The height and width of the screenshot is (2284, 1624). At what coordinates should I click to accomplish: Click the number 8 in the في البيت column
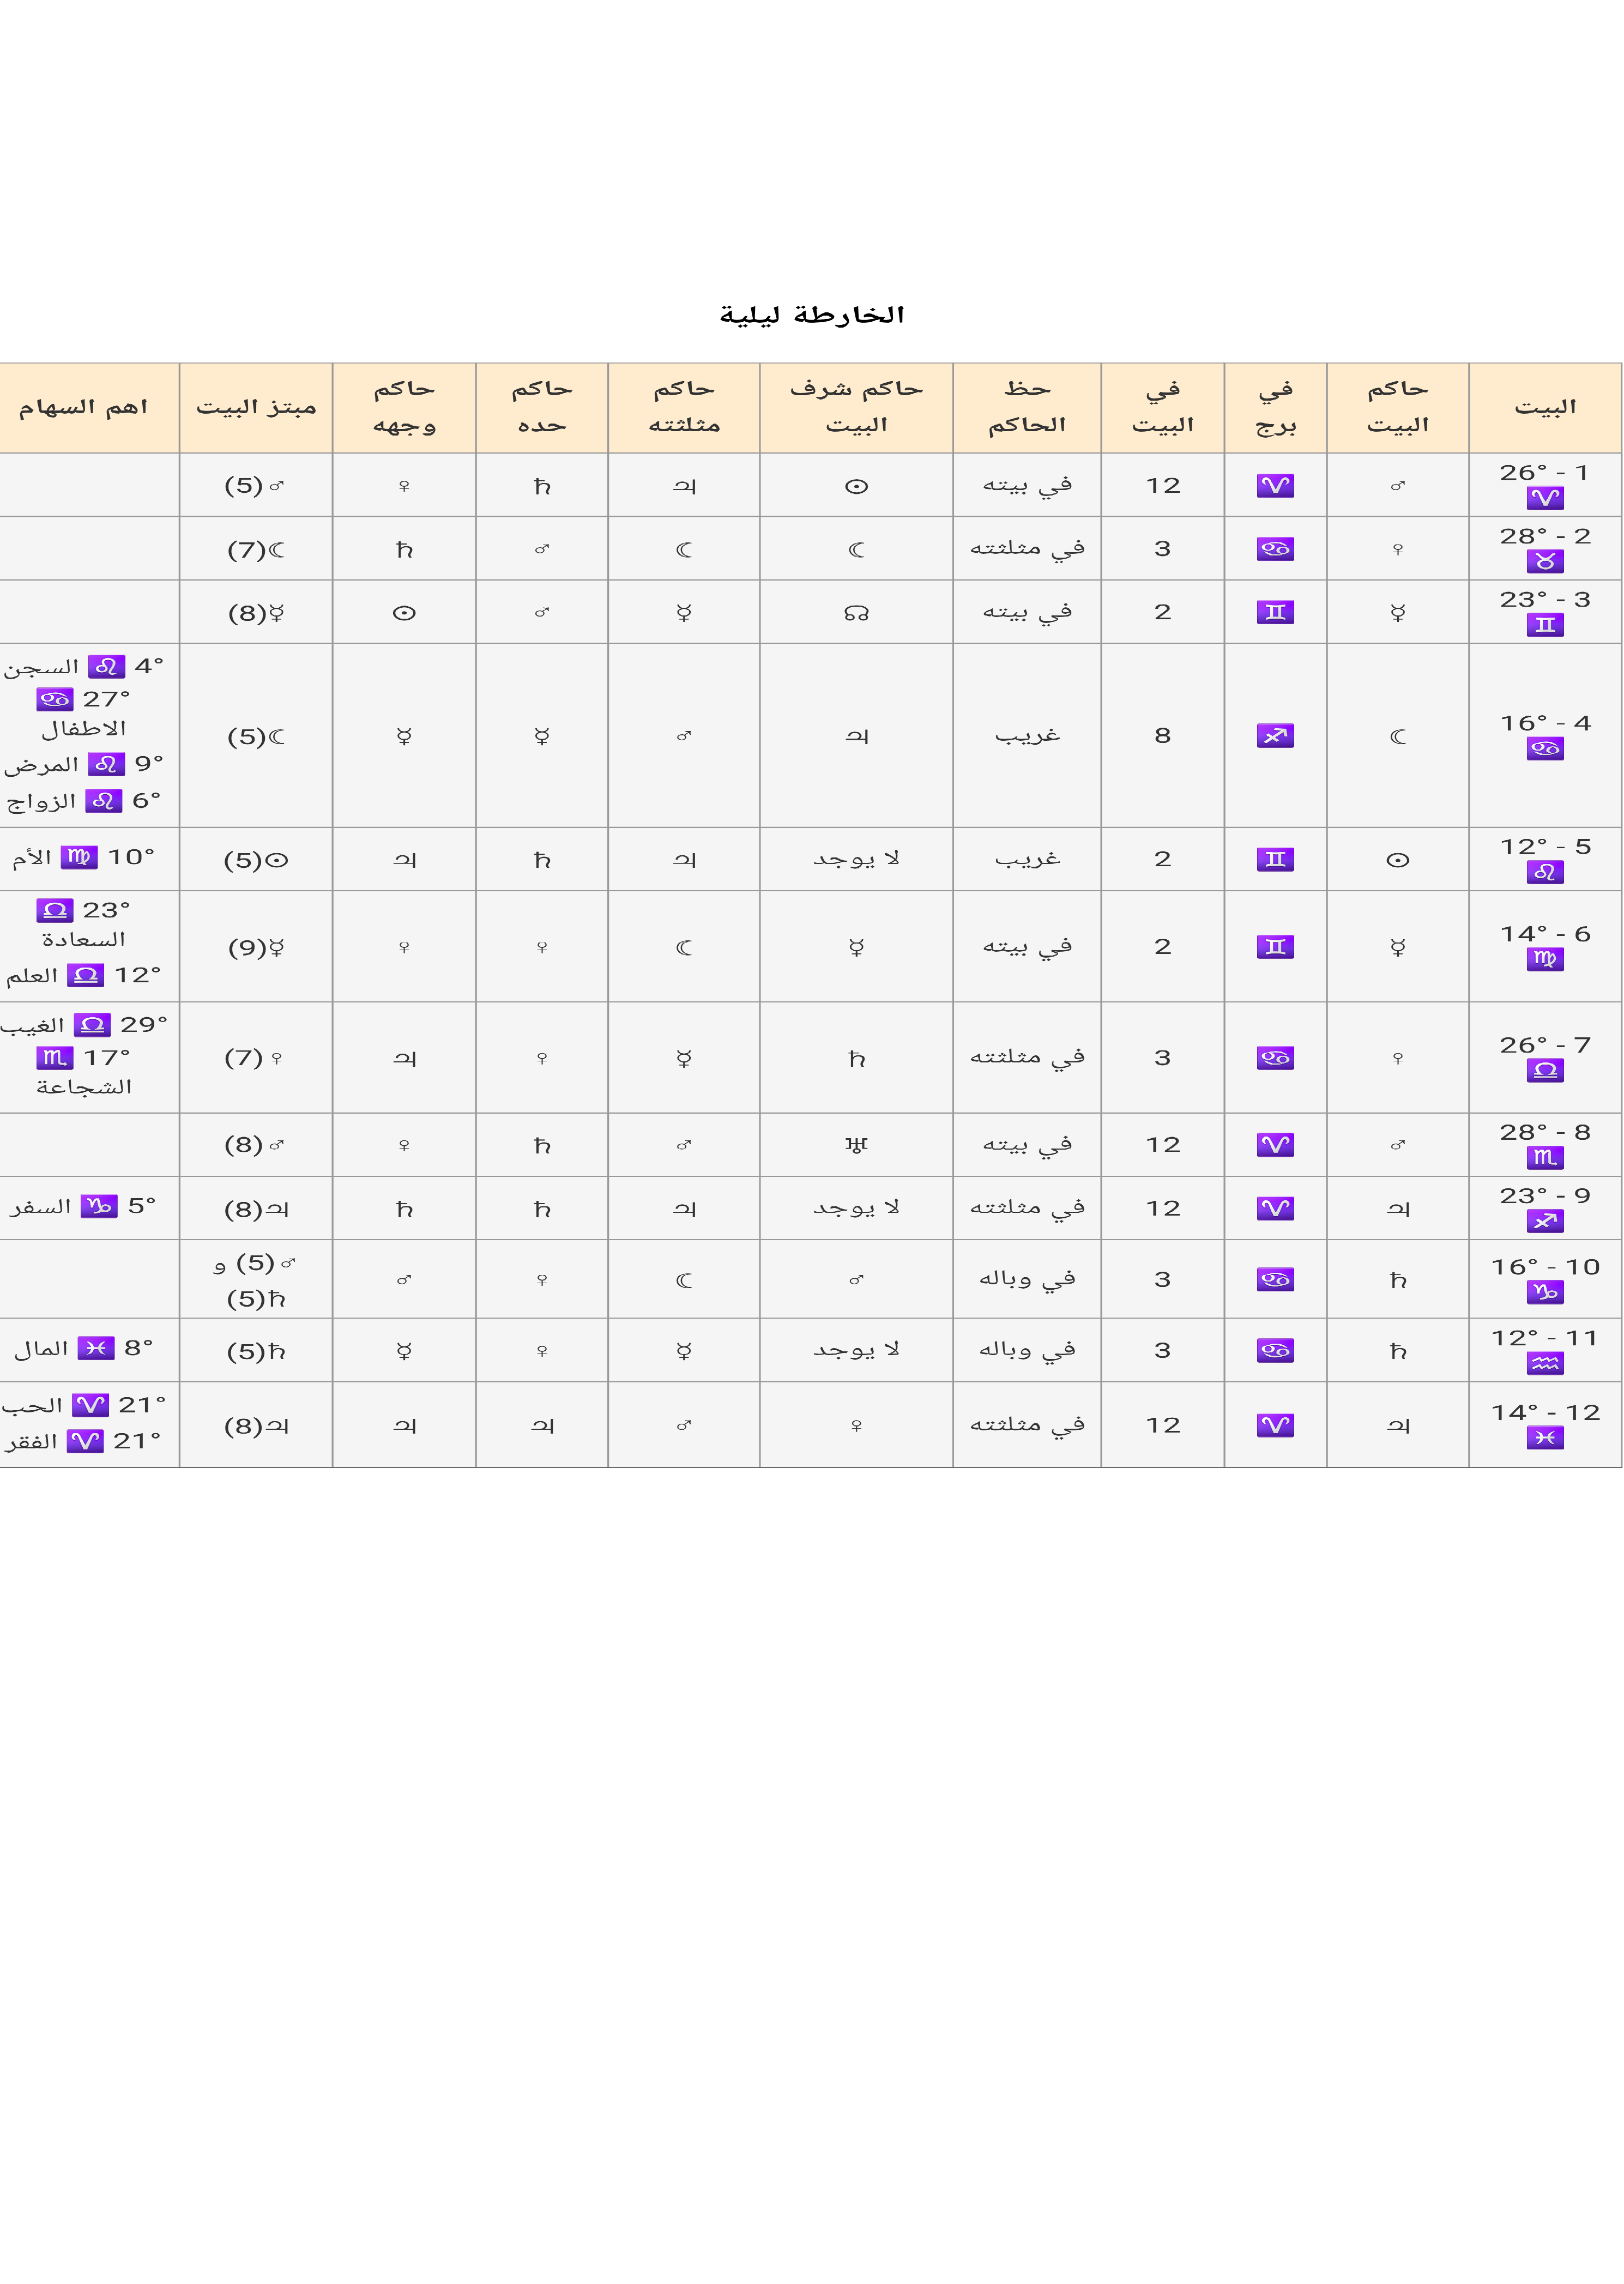pos(1162,736)
